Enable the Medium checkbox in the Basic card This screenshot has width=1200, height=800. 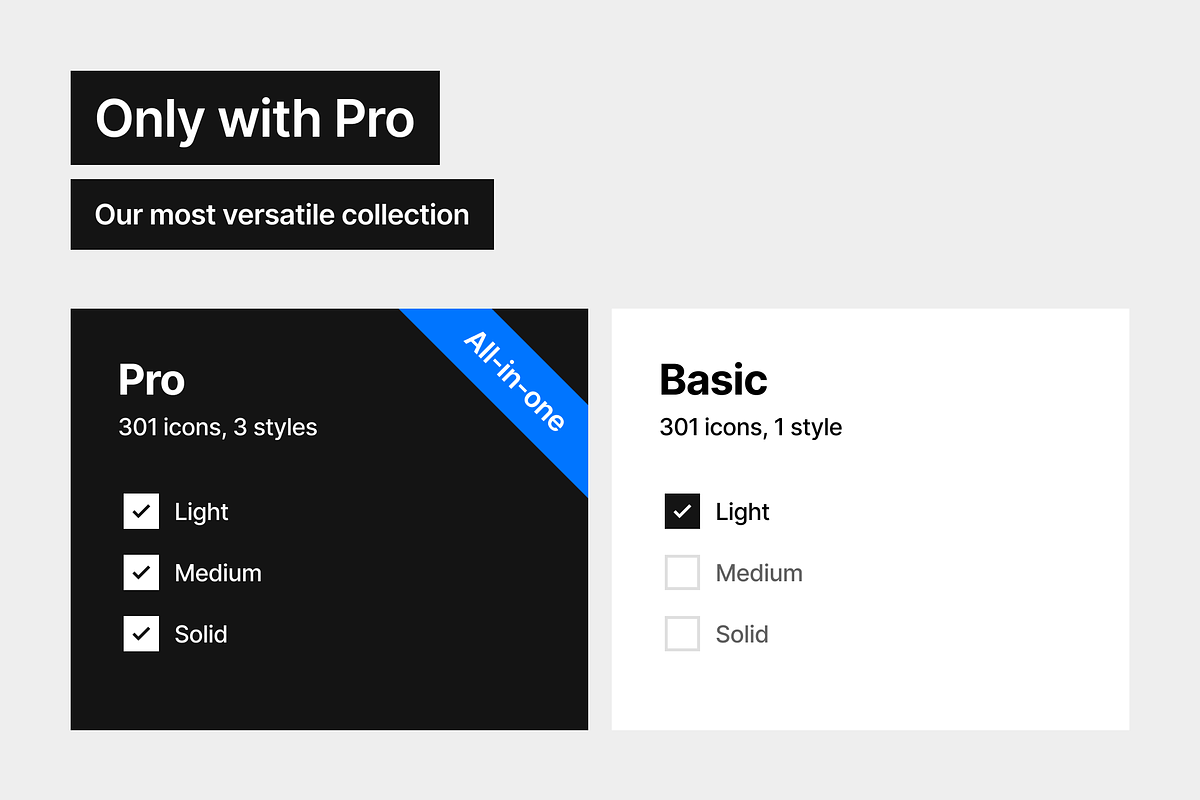[682, 572]
